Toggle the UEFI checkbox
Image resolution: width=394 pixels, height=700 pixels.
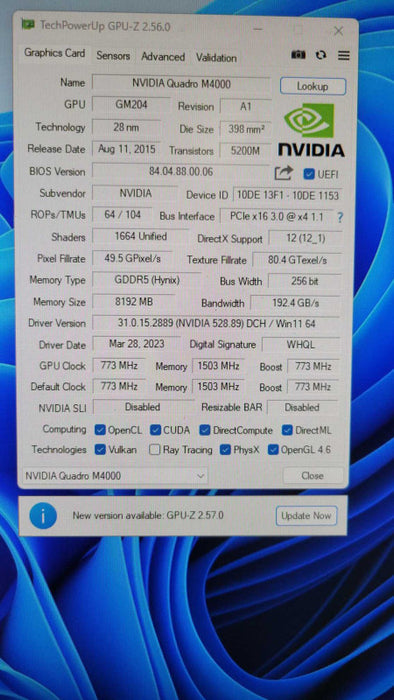(x=308, y=174)
